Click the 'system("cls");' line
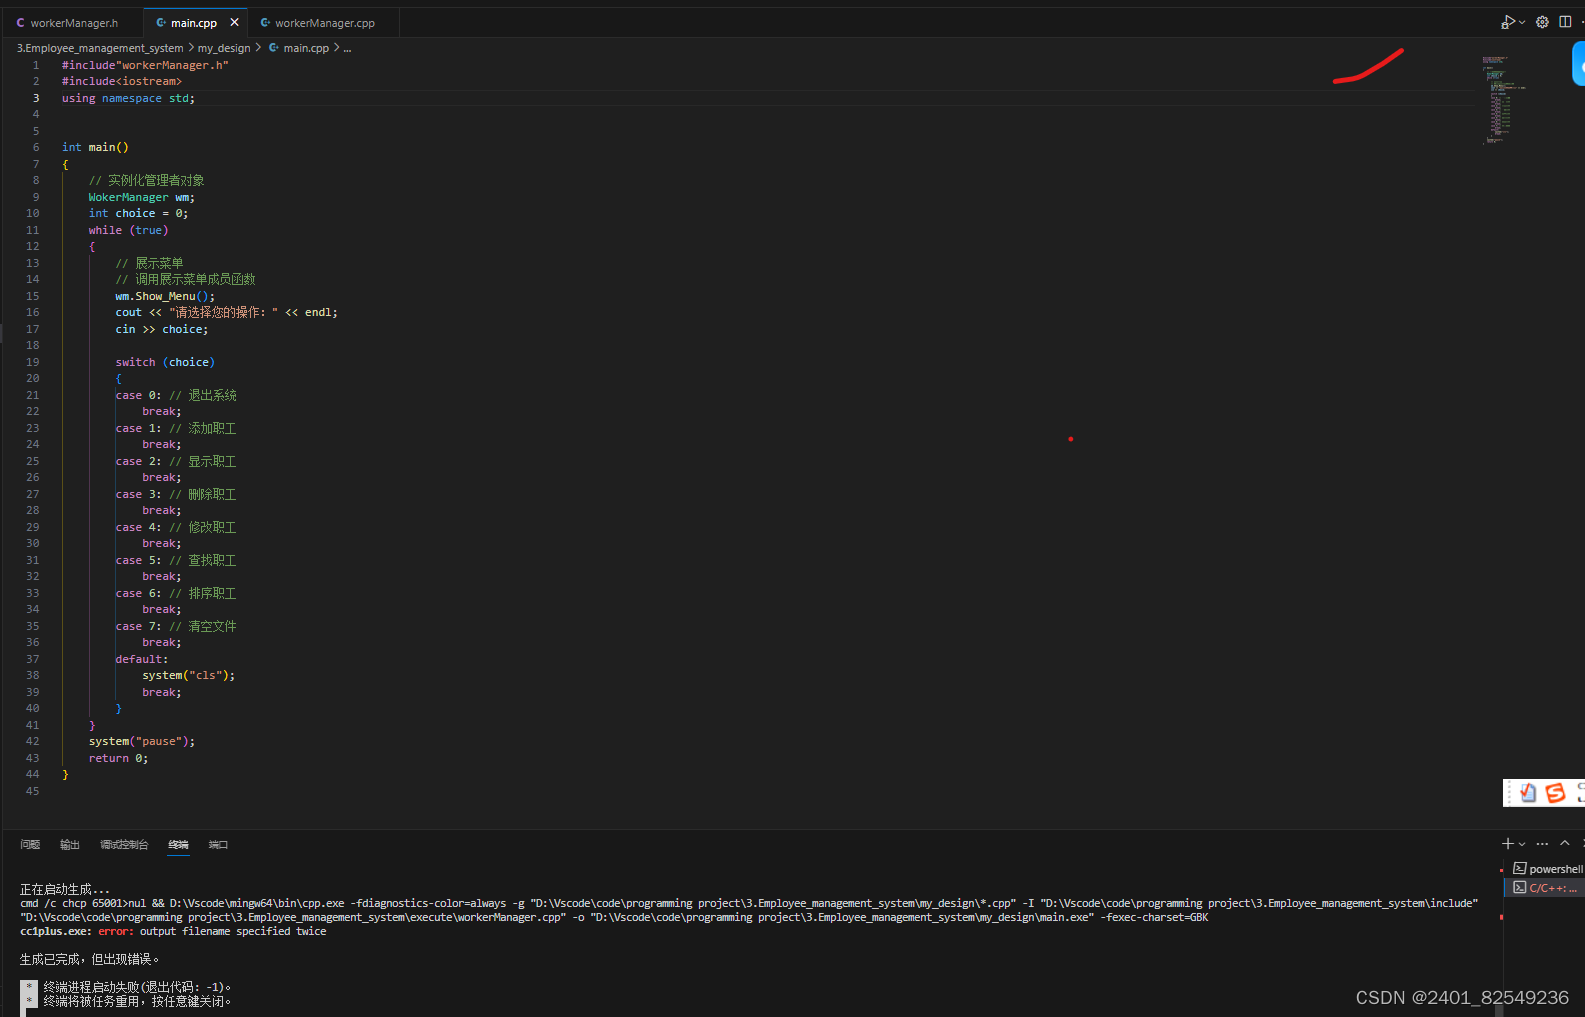The image size is (1585, 1017). coord(189,675)
